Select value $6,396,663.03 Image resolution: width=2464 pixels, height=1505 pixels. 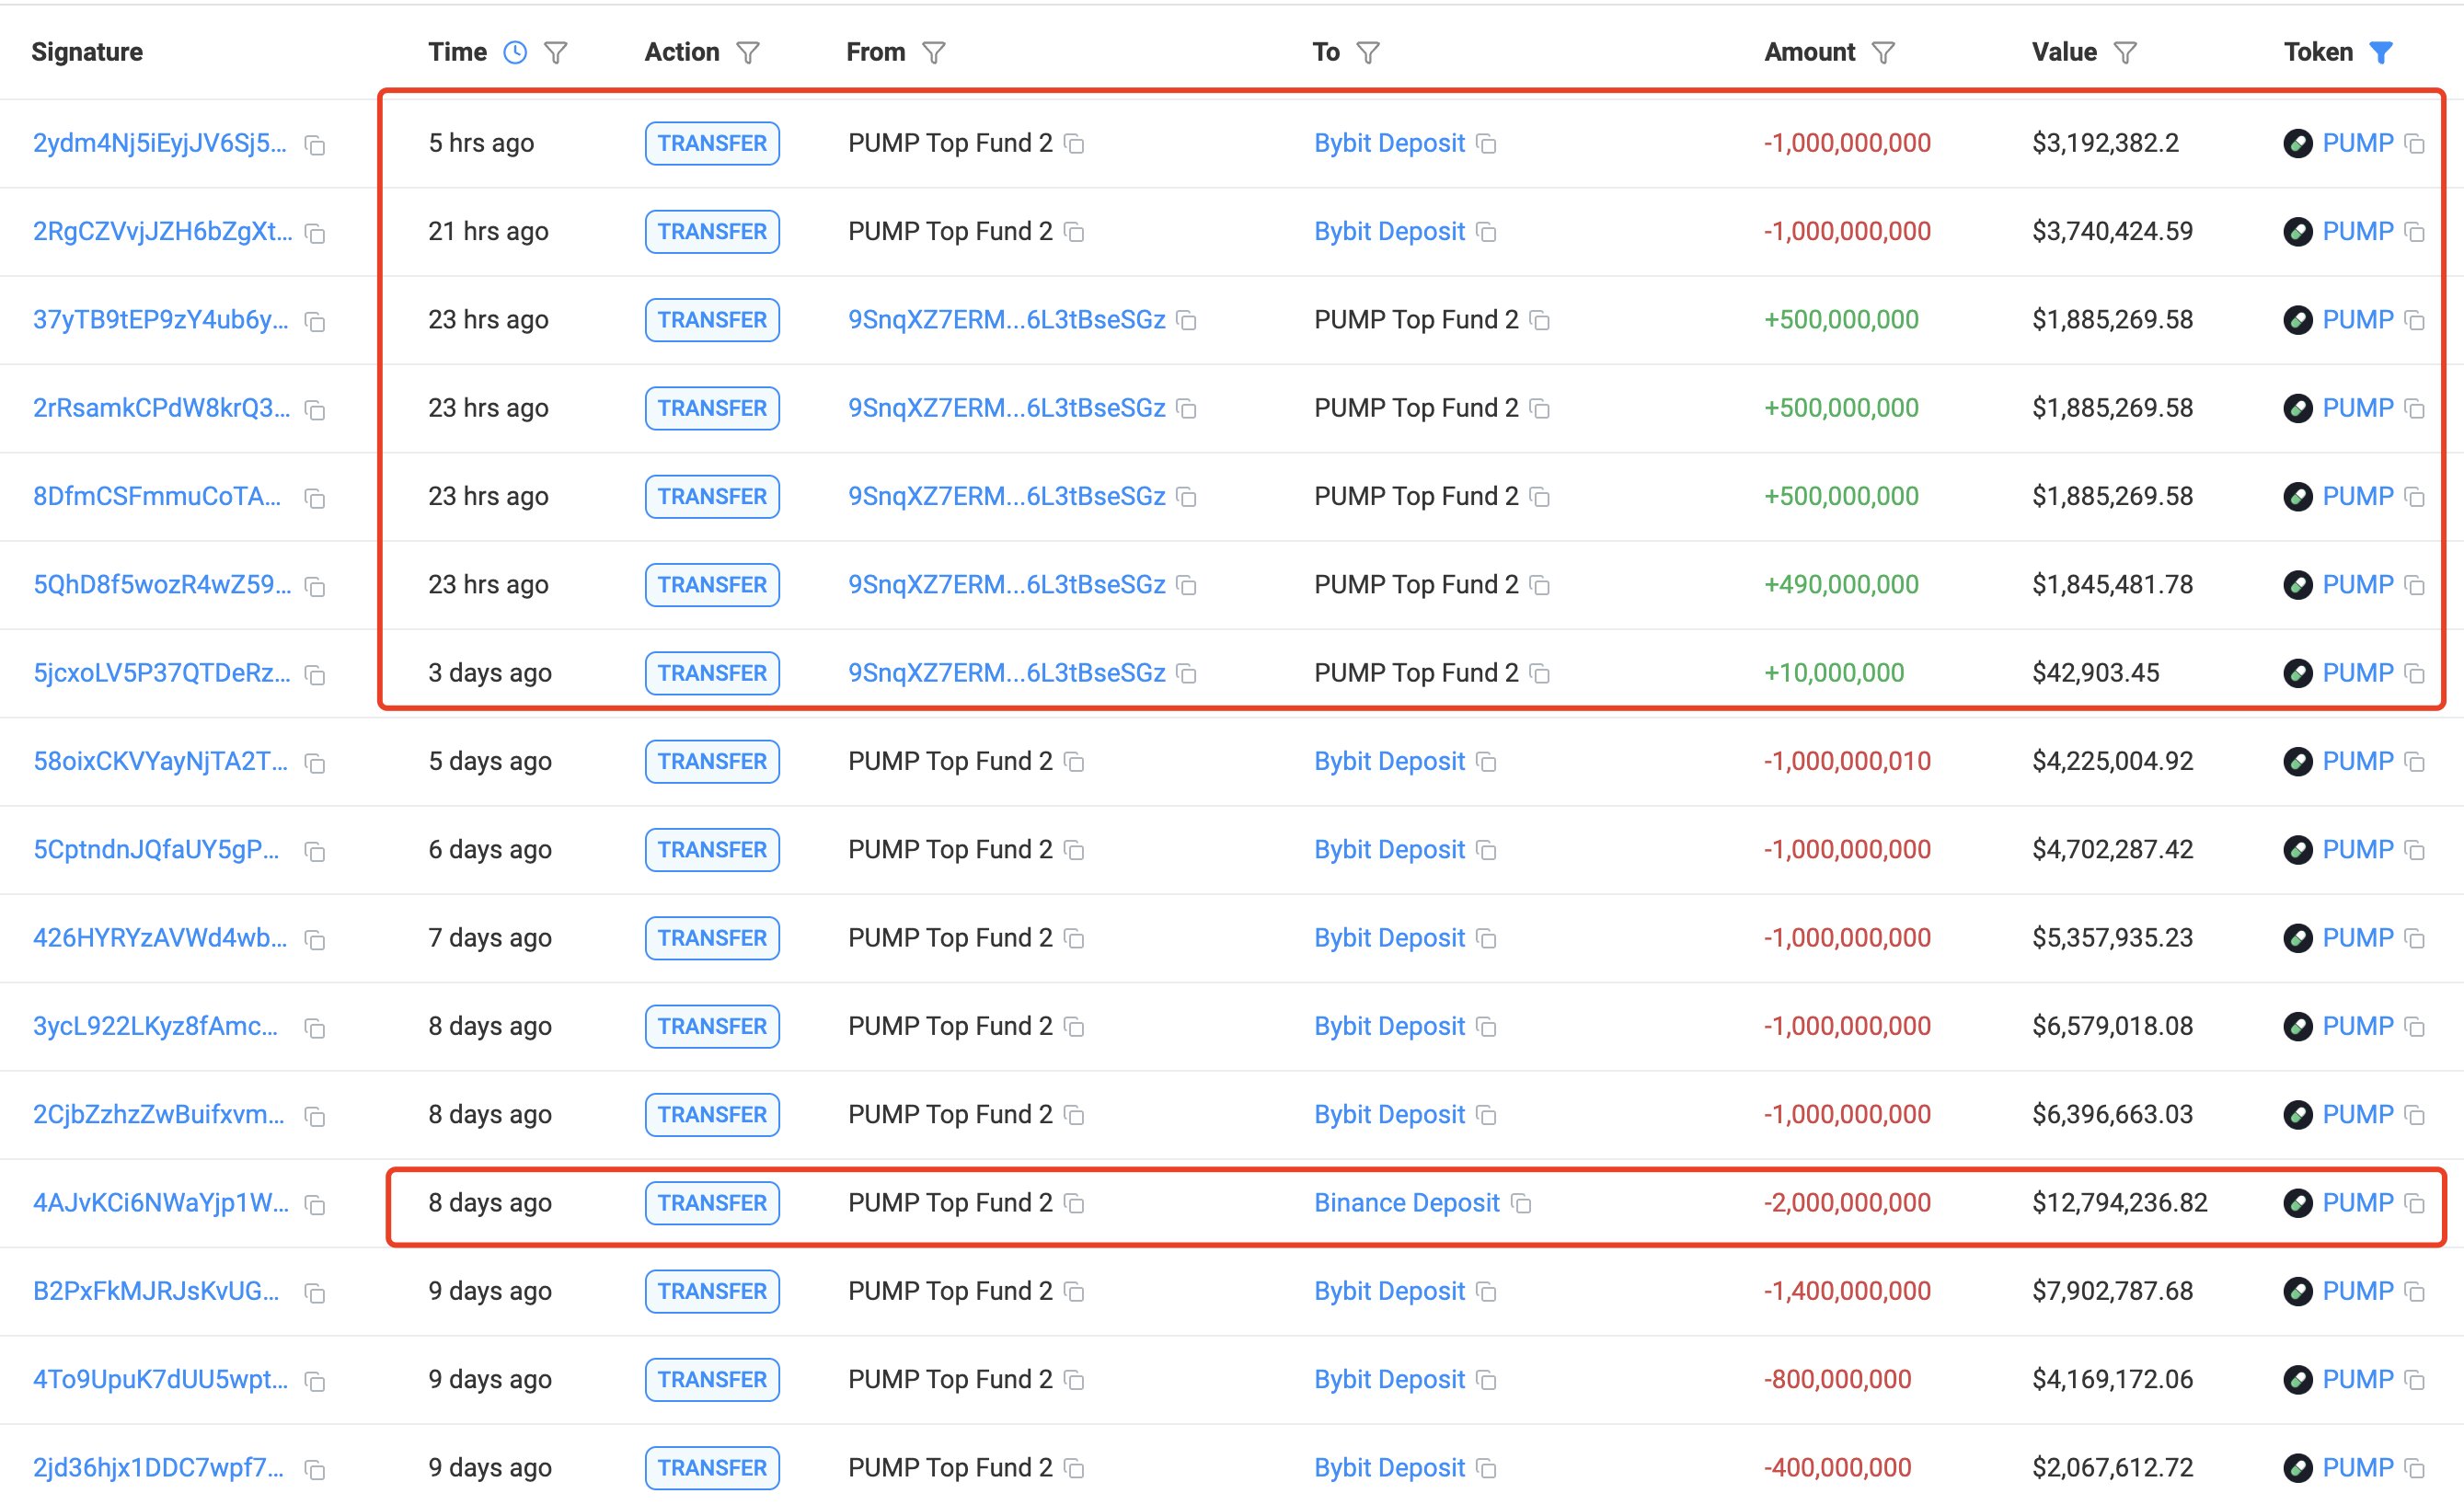pos(2112,1114)
